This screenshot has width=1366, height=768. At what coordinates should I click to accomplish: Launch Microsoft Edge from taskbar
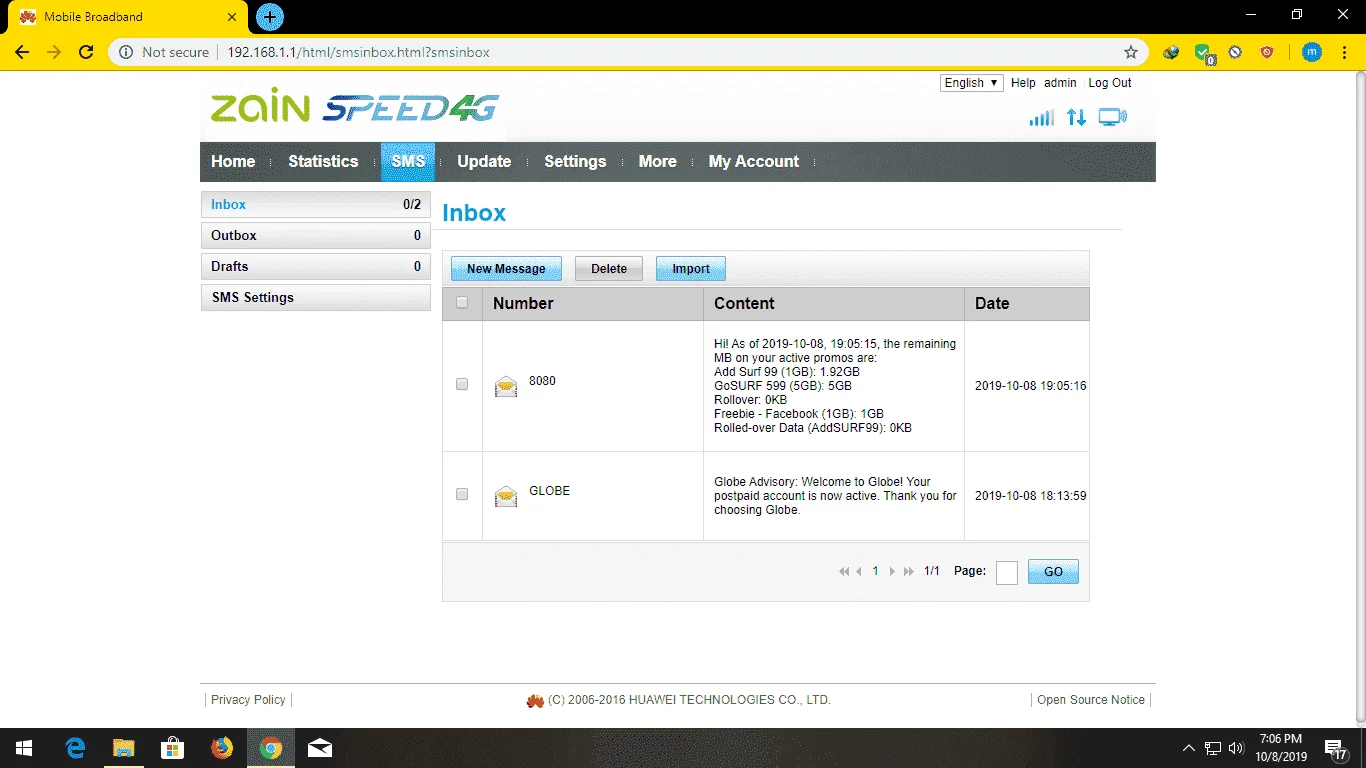75,748
